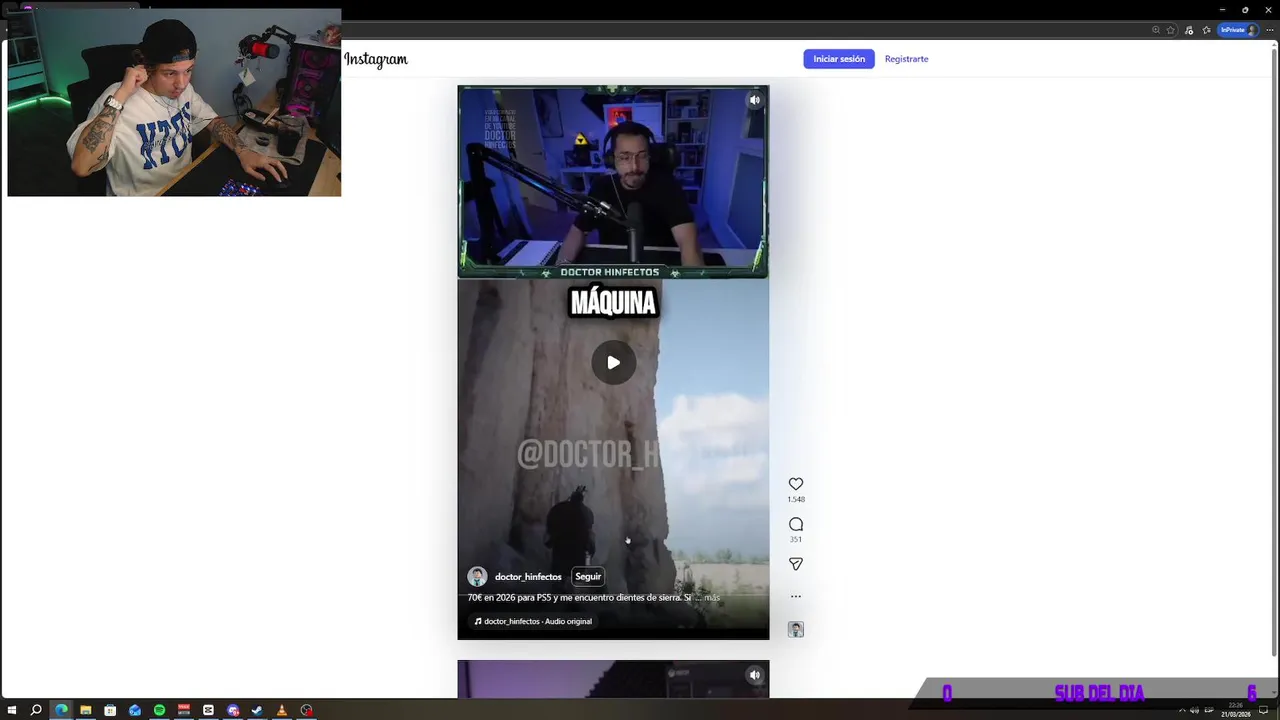Show hidden system tray icons
Viewport: 1280px width, 720px height.
[x=1182, y=711]
